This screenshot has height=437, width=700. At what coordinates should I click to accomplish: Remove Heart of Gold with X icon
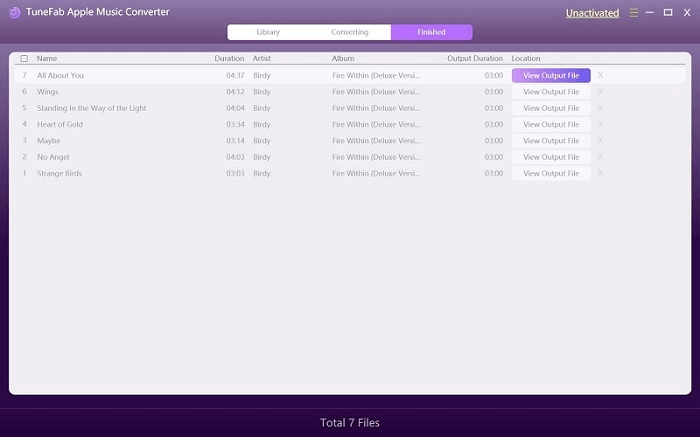pos(600,124)
